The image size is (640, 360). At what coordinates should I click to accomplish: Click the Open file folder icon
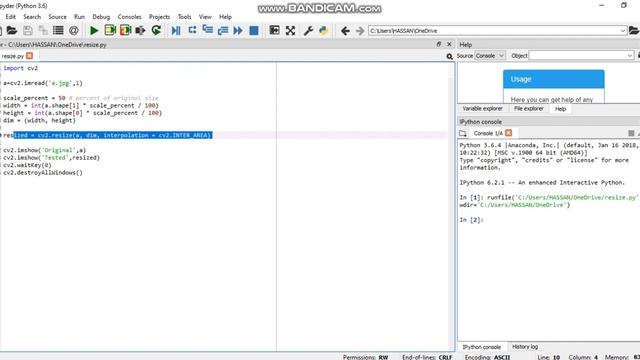[12, 31]
